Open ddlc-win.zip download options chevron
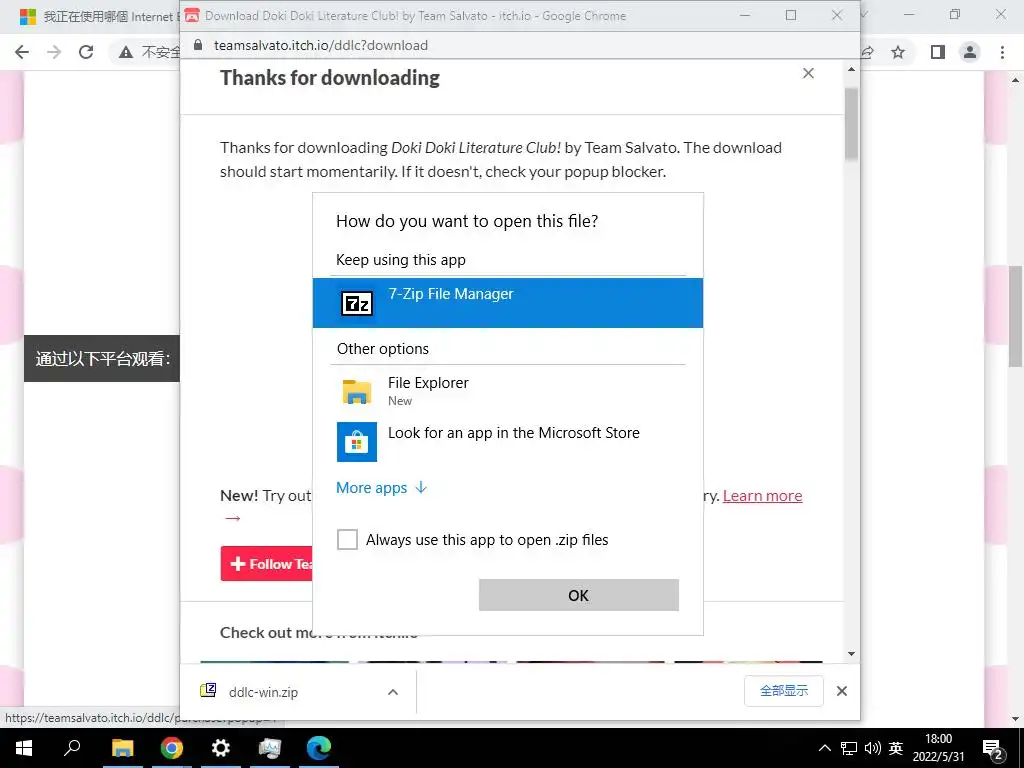The width and height of the screenshot is (1024, 768). (392, 692)
